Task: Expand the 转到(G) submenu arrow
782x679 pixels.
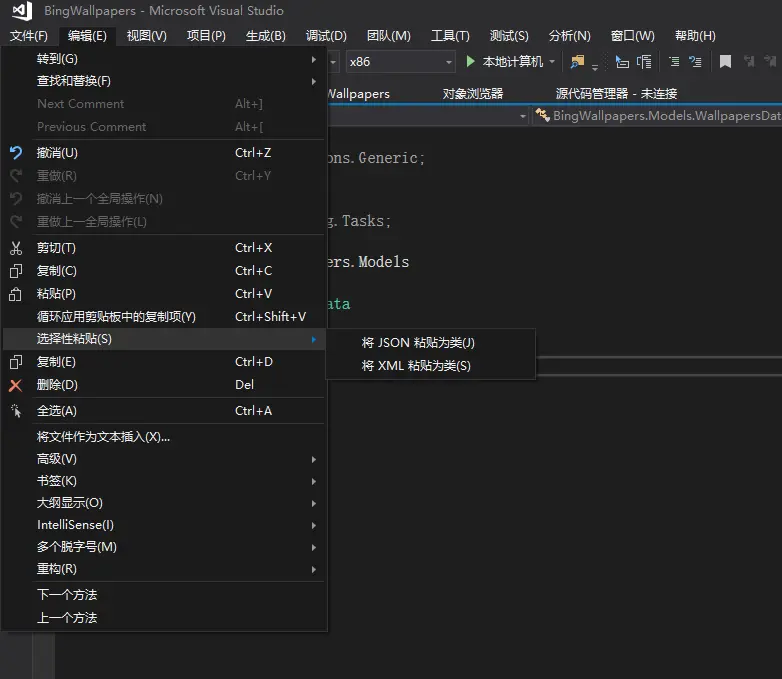Action: pyautogui.click(x=314, y=59)
